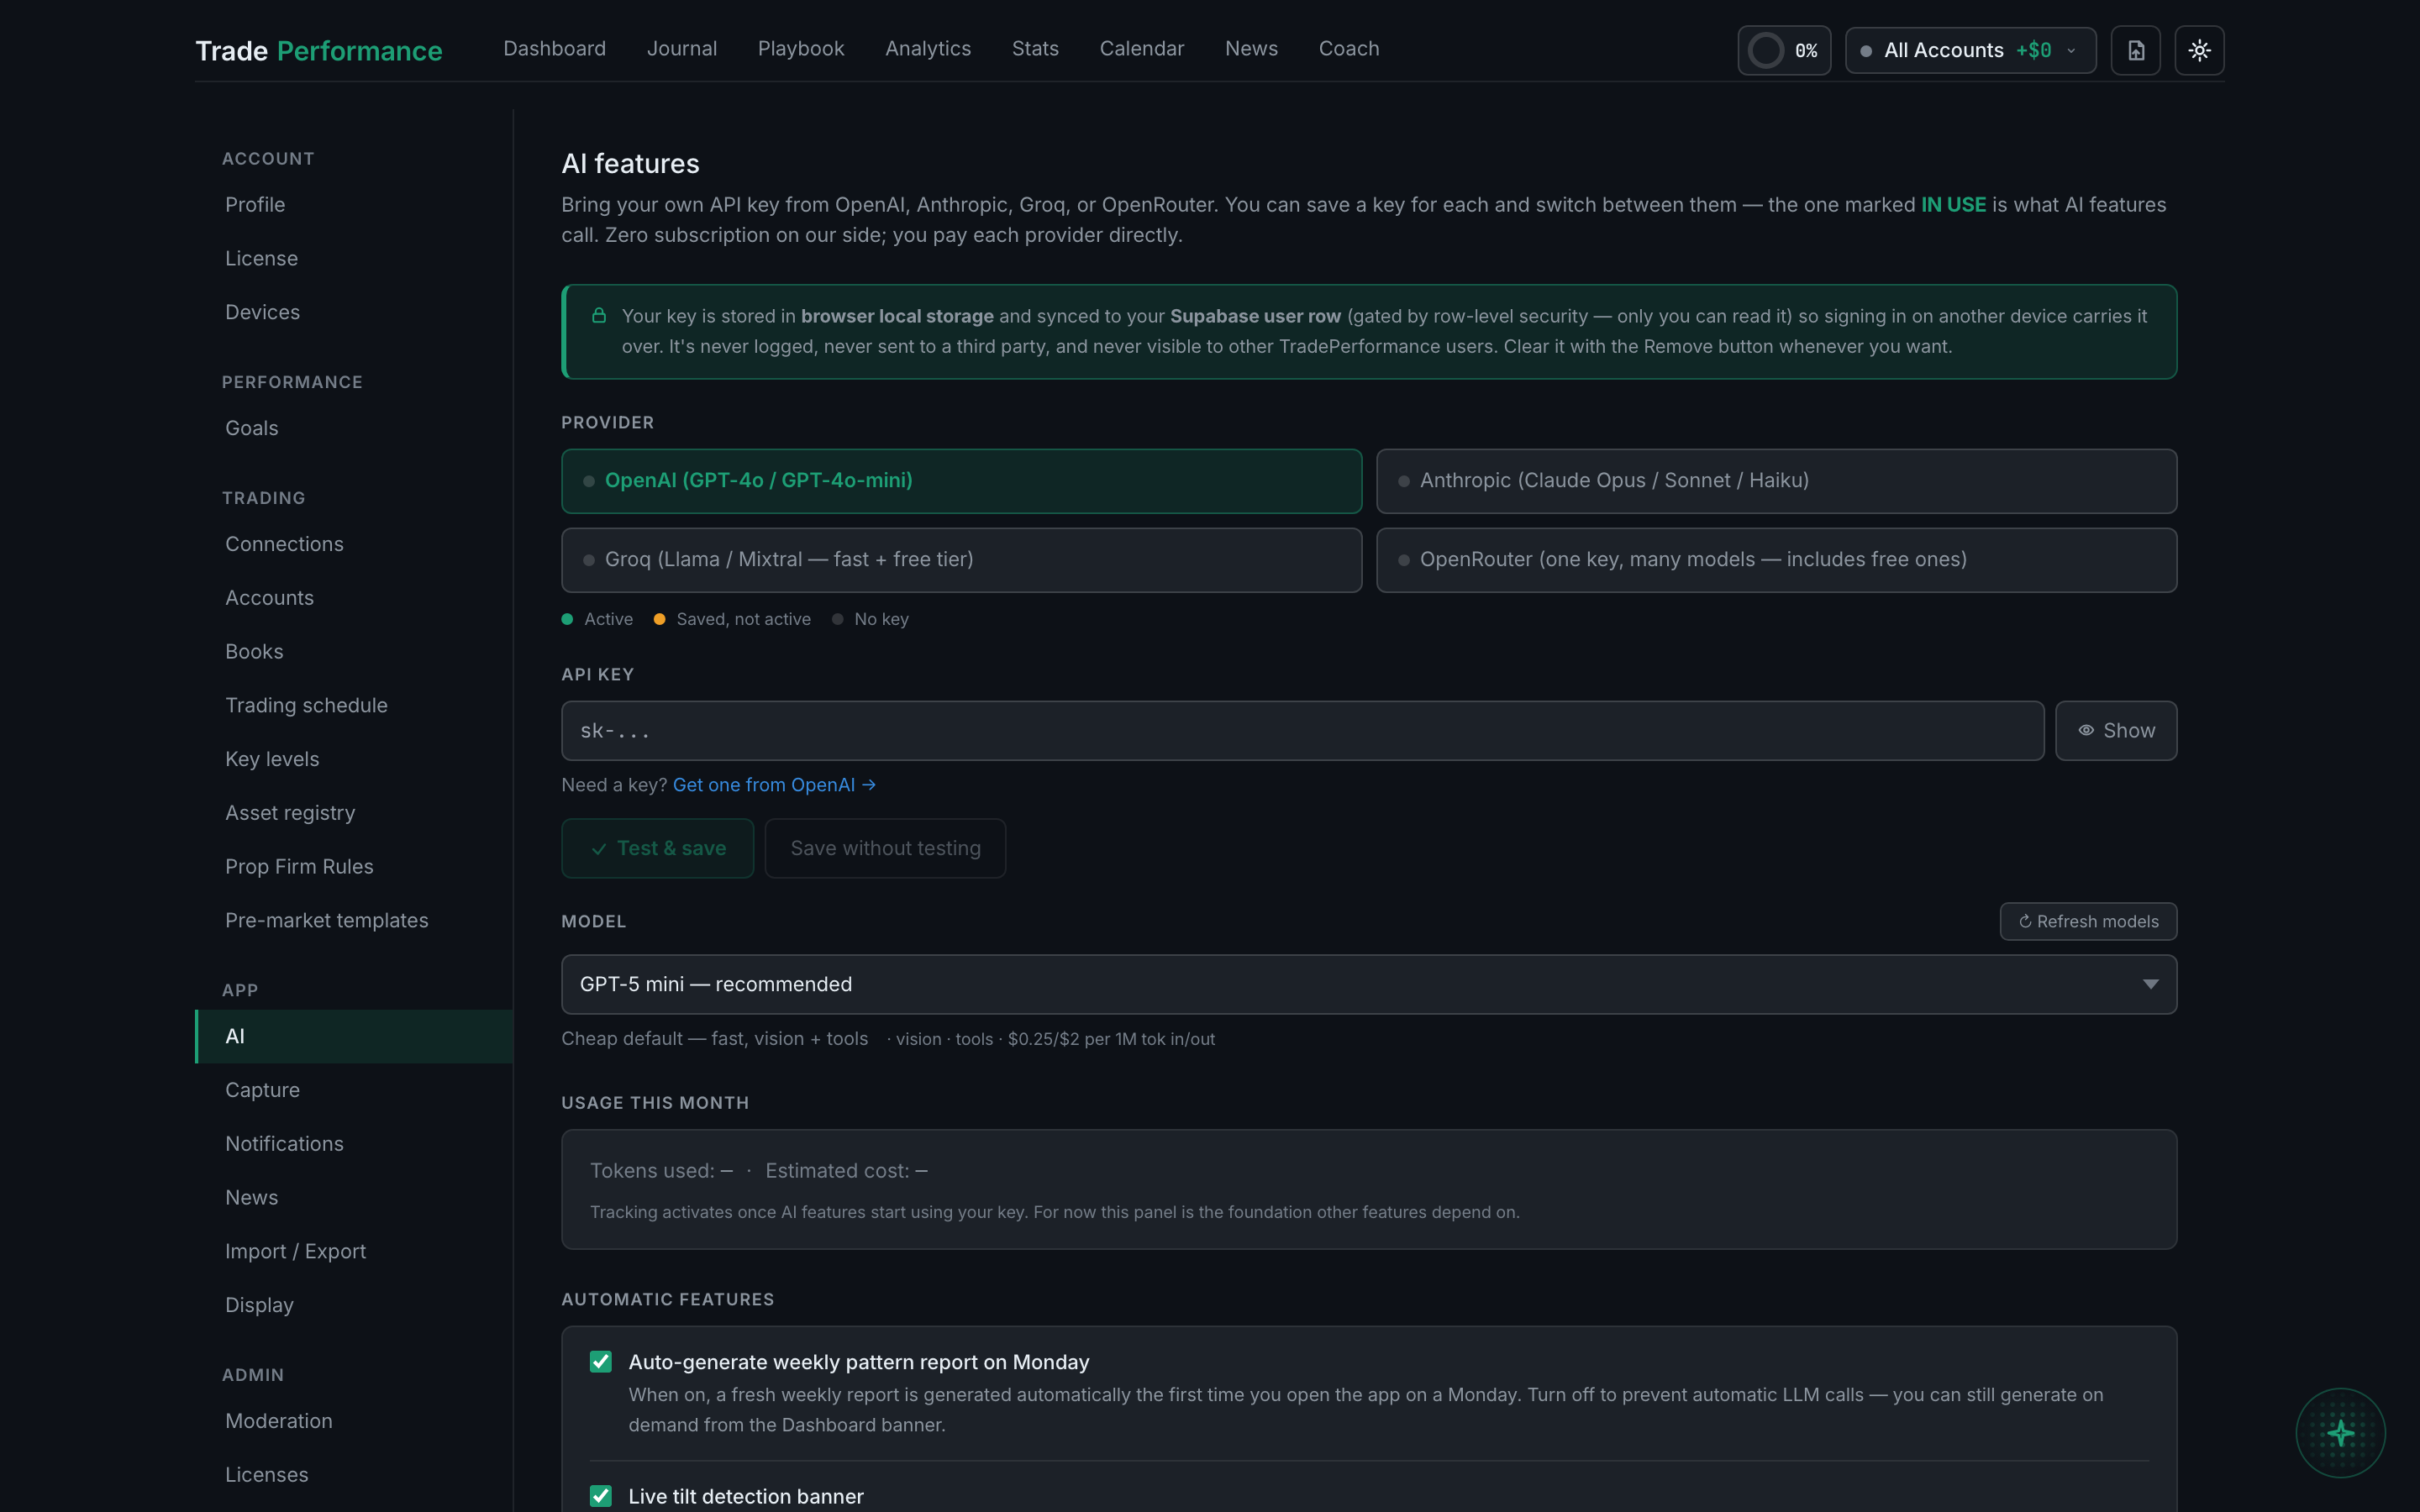Open Moderation admin page
Viewport: 2420px width, 1512px height.
tap(355, 1422)
